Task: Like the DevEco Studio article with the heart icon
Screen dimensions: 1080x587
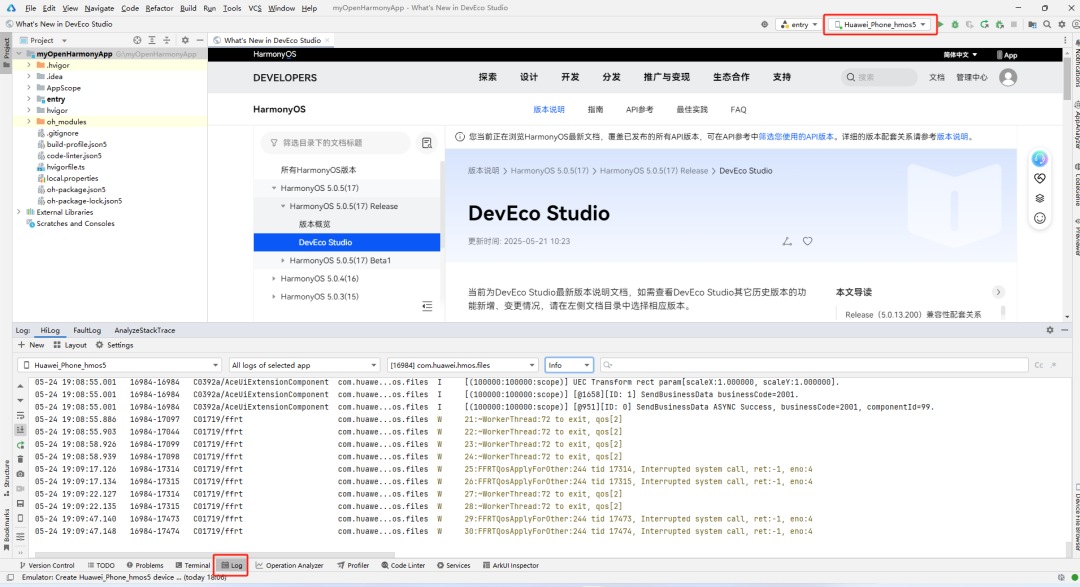Action: pos(807,241)
